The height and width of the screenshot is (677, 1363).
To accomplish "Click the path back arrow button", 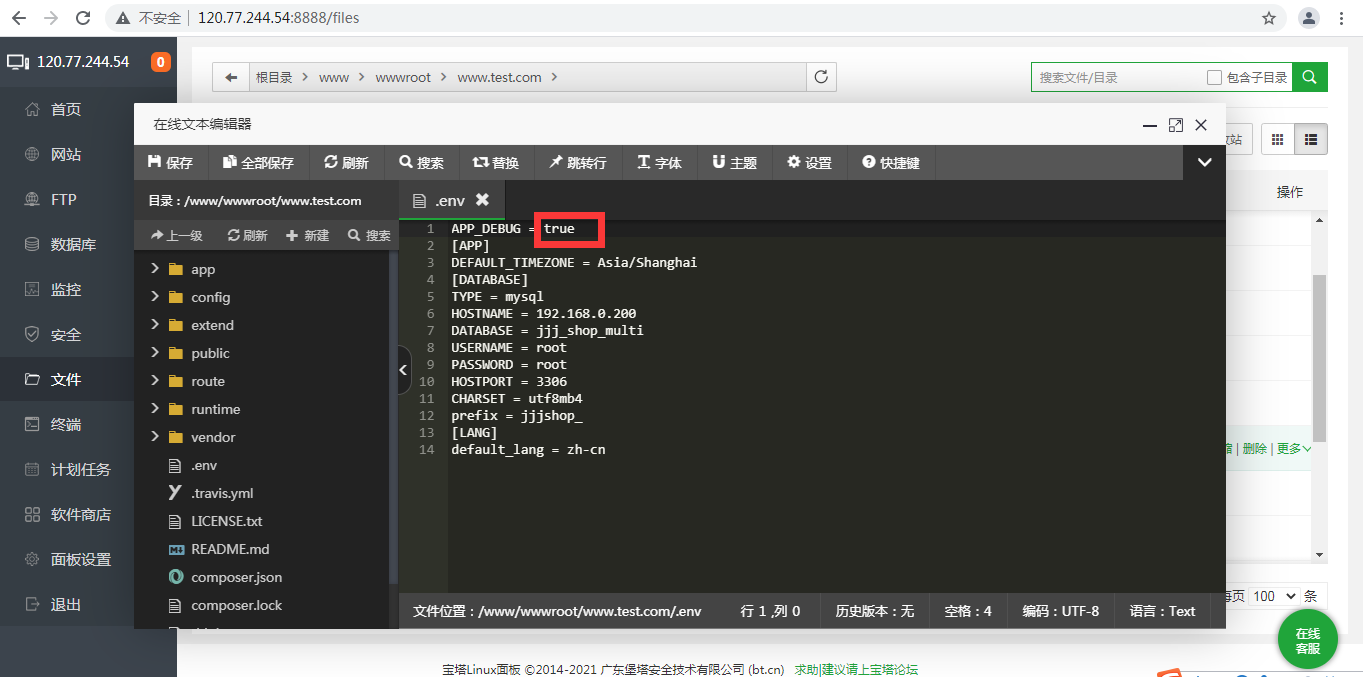I will click(231, 77).
